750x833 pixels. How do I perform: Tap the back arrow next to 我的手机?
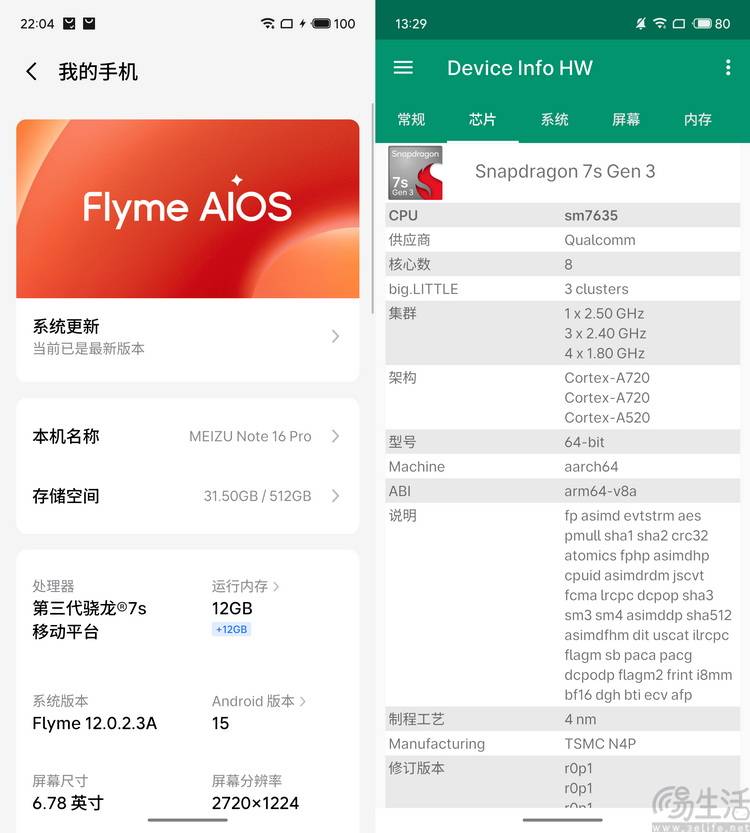pyautogui.click(x=32, y=71)
